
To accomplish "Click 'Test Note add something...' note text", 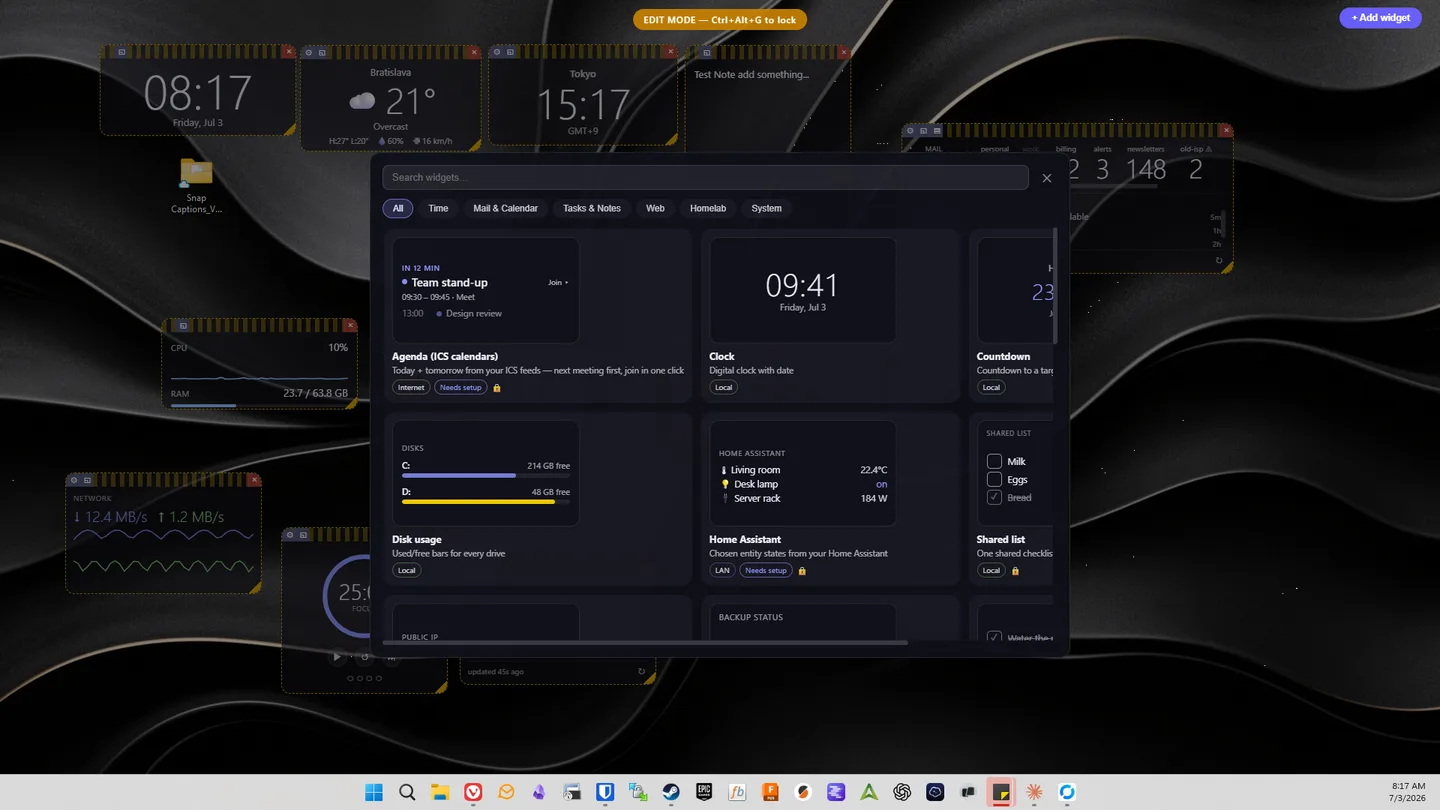I will click(752, 75).
